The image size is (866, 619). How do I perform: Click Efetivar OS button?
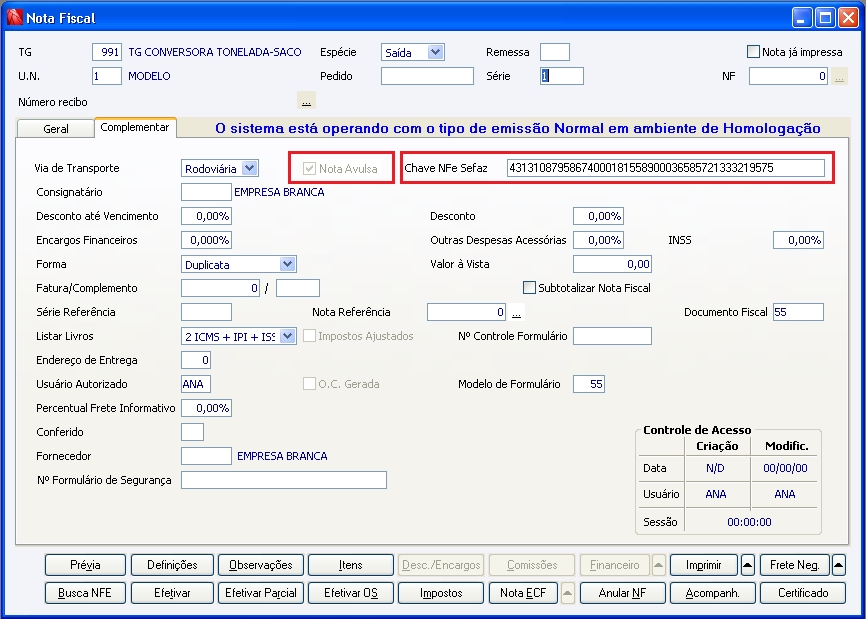(351, 593)
